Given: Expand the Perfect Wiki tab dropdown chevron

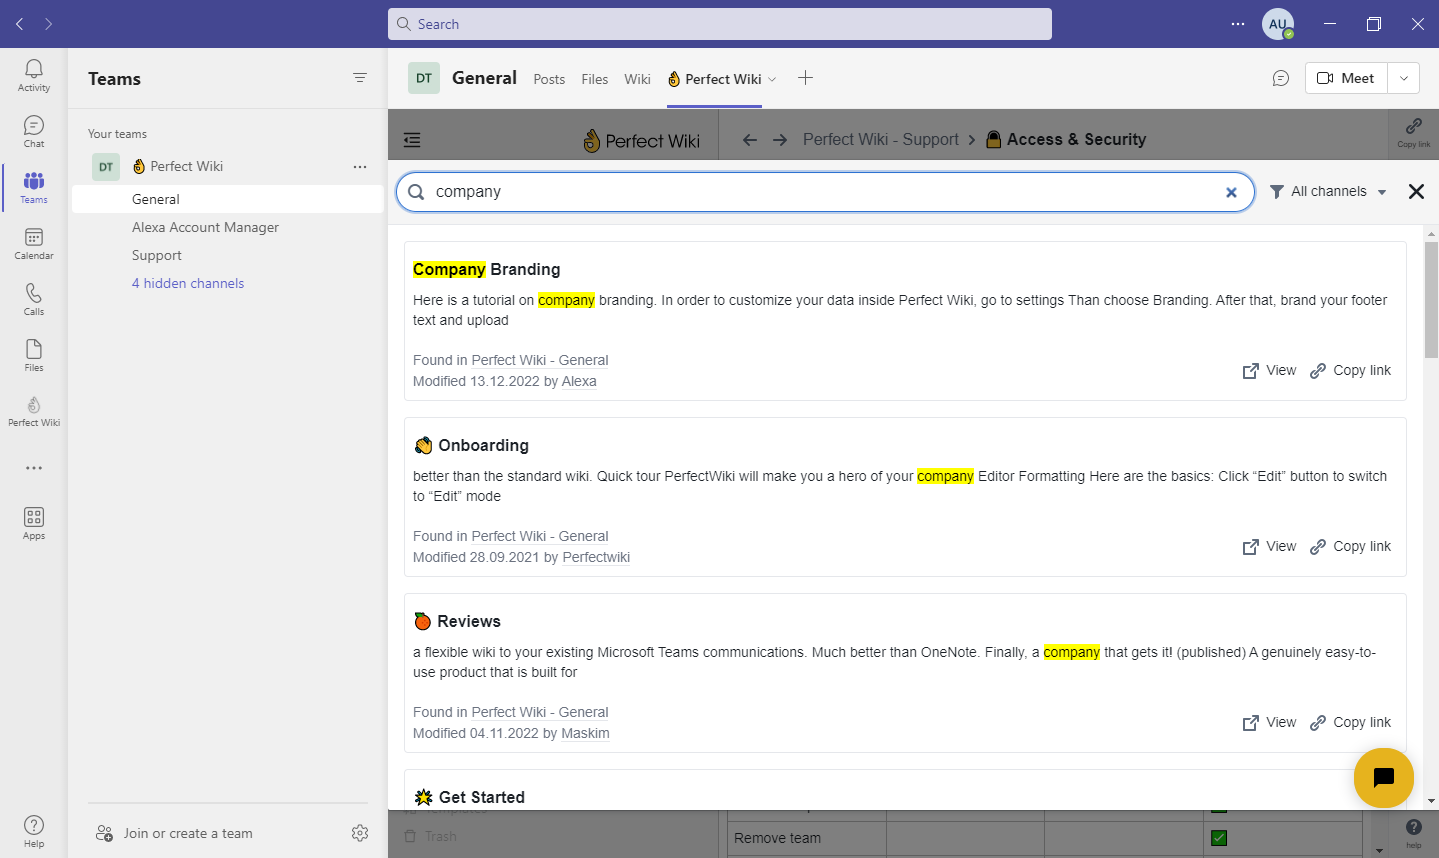Looking at the screenshot, I should [x=771, y=79].
